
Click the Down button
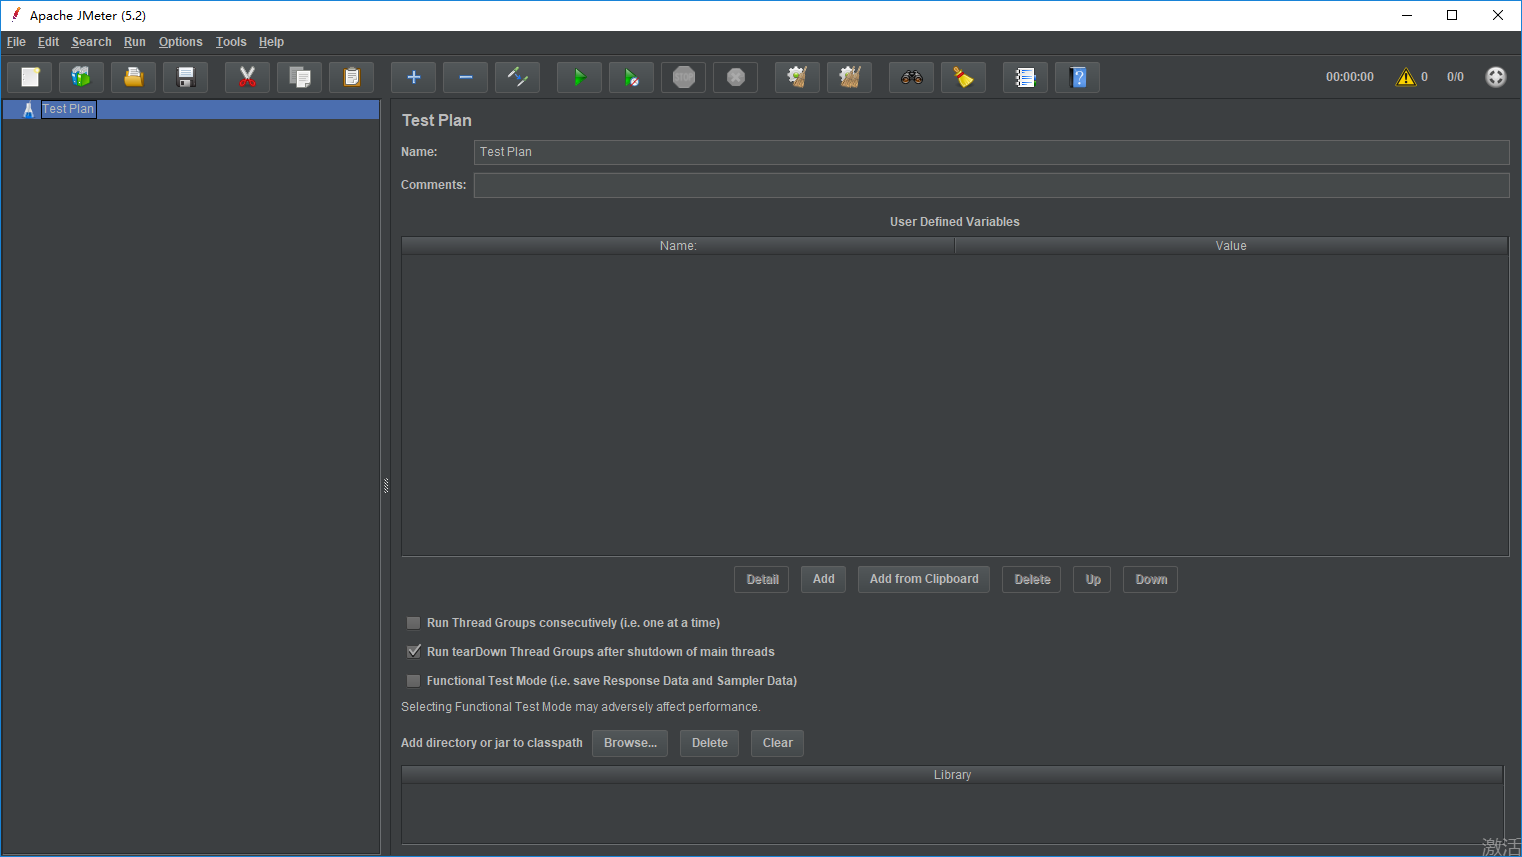[1151, 580]
